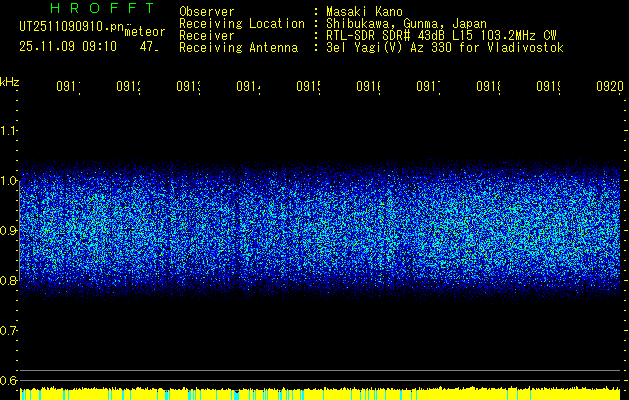This screenshot has height=400, width=629.
Task: Select the UT2511090910 filename label
Action: click(x=70, y=28)
